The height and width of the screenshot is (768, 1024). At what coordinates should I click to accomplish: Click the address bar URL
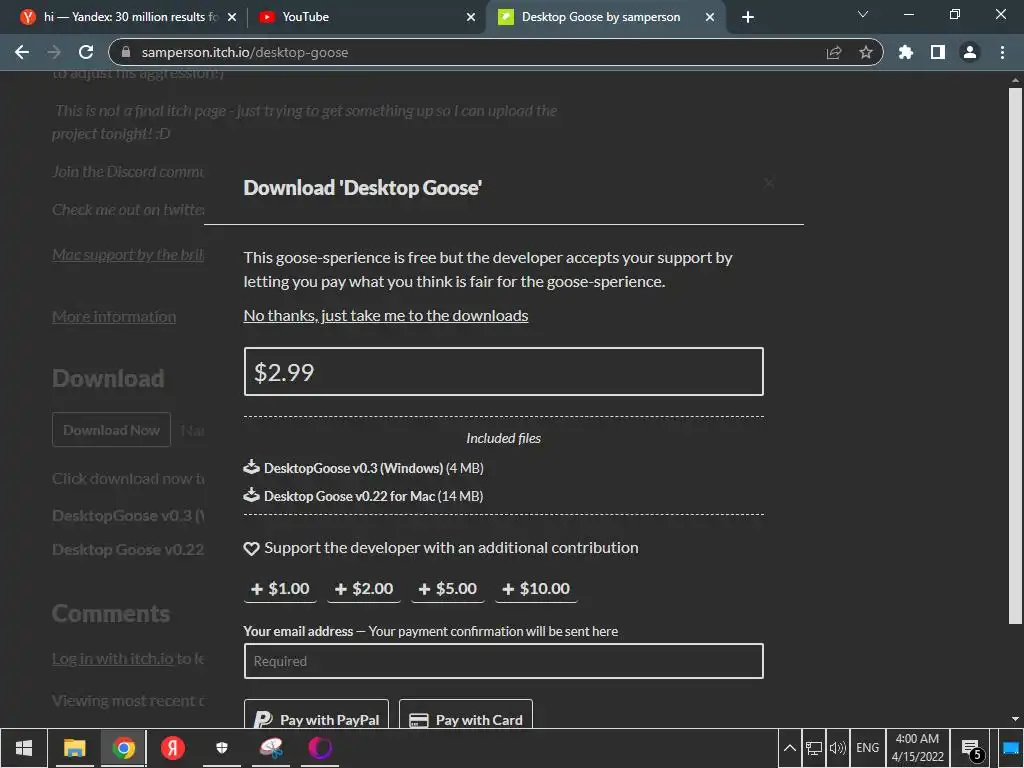click(x=245, y=52)
